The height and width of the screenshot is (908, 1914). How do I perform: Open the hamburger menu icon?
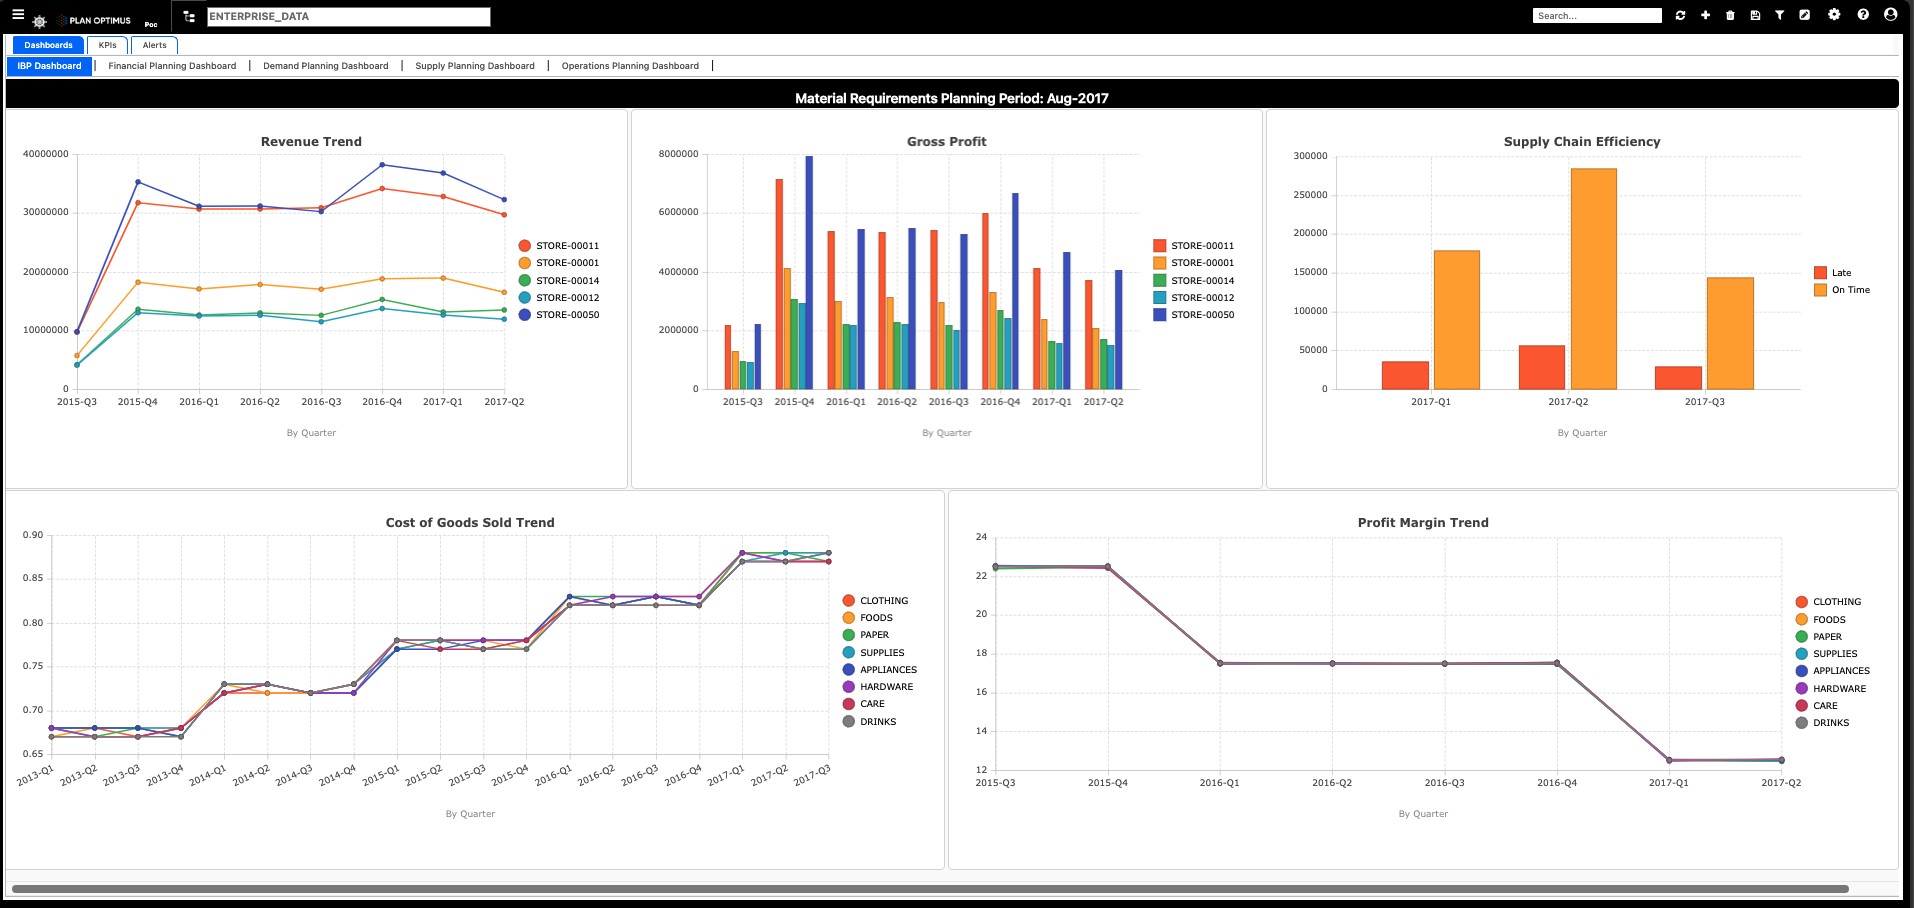pyautogui.click(x=18, y=15)
